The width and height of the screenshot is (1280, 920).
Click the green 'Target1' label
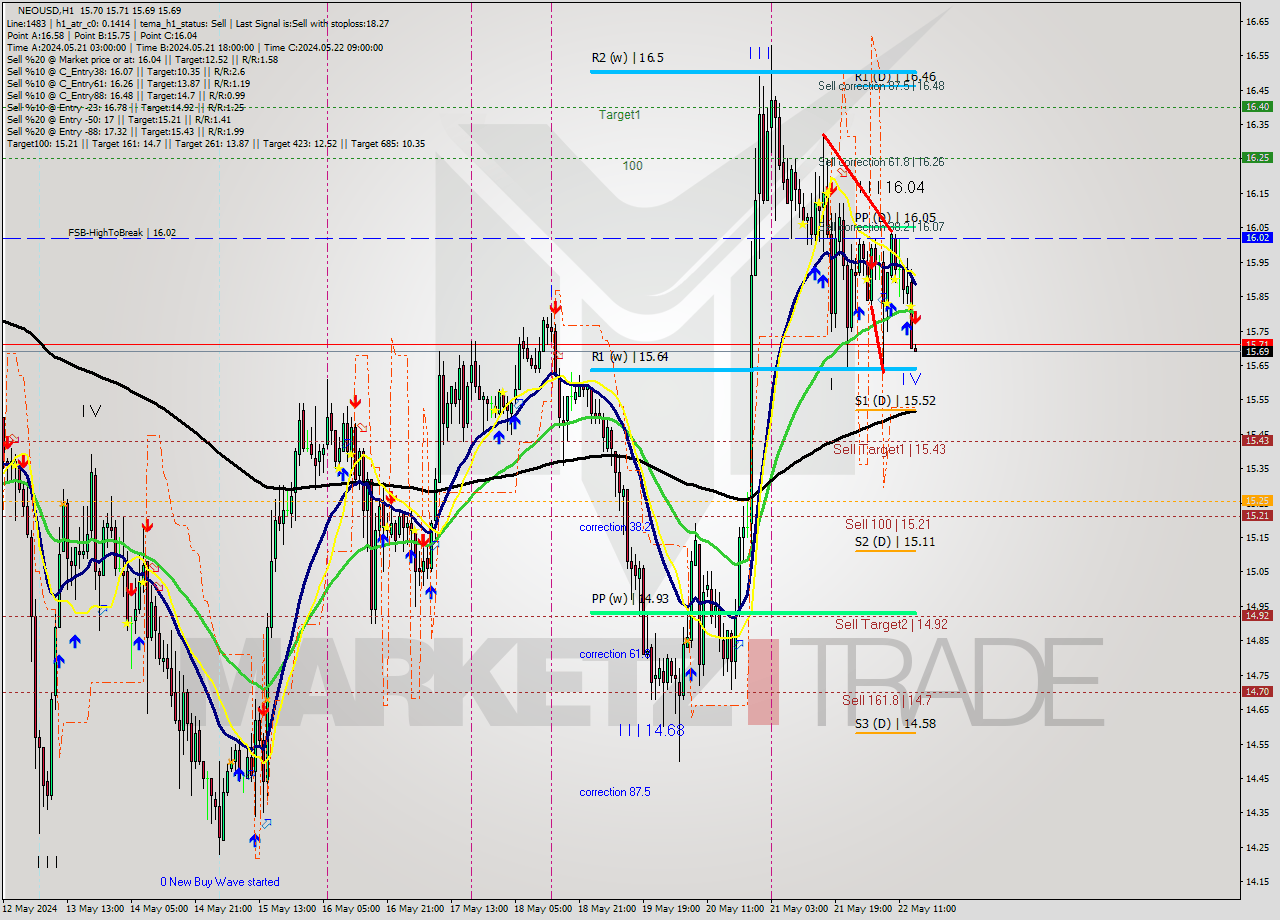pyautogui.click(x=620, y=115)
